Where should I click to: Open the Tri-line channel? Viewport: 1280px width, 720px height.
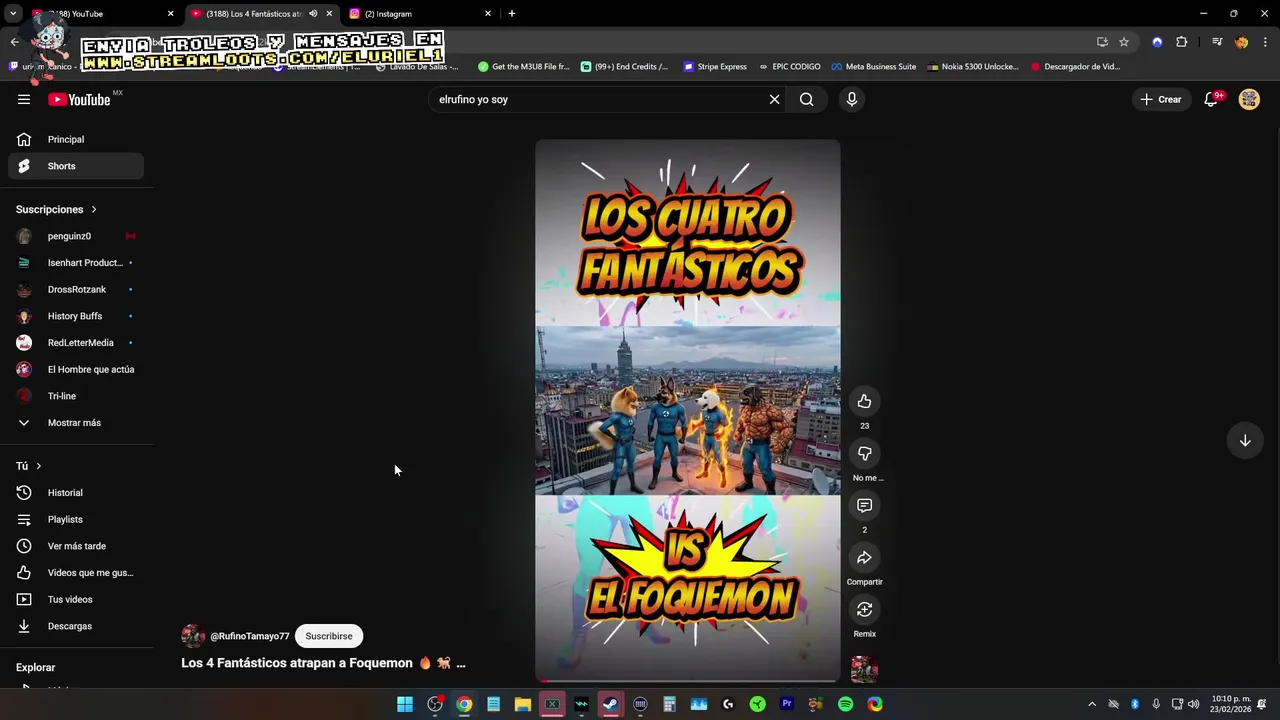(x=76, y=396)
